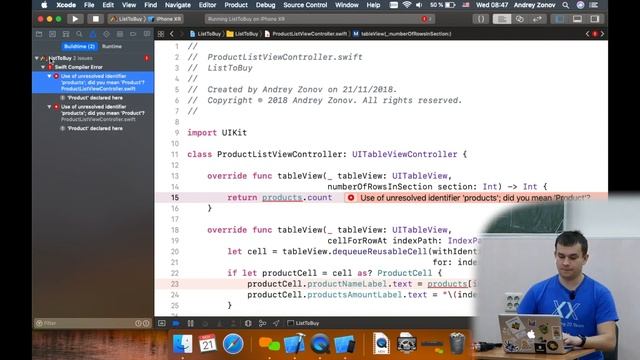This screenshot has width=640, height=360.
Task: Open the ListToBuy scheme dropdown
Action: click(x=127, y=19)
